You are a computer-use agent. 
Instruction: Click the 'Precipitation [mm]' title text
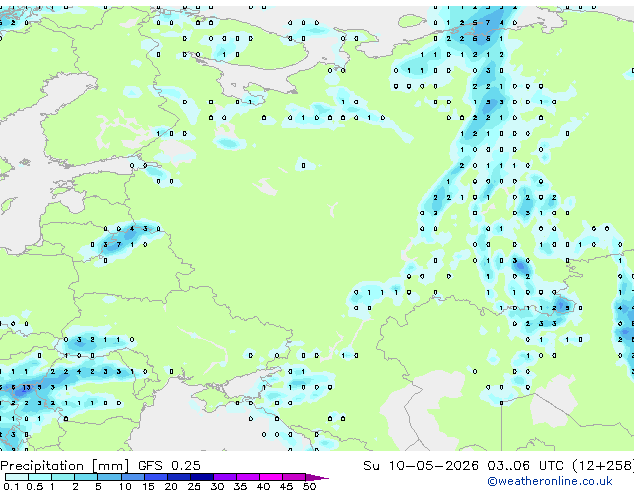65,466
